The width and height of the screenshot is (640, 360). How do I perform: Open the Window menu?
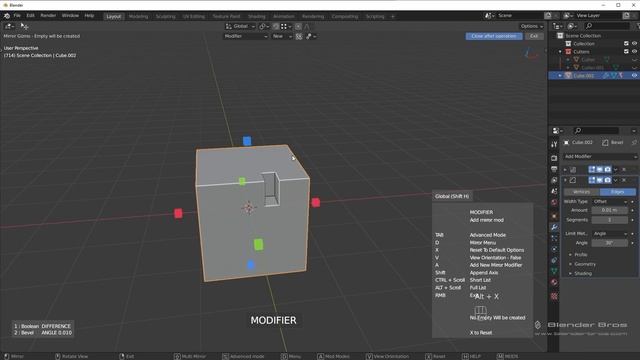(x=70, y=16)
